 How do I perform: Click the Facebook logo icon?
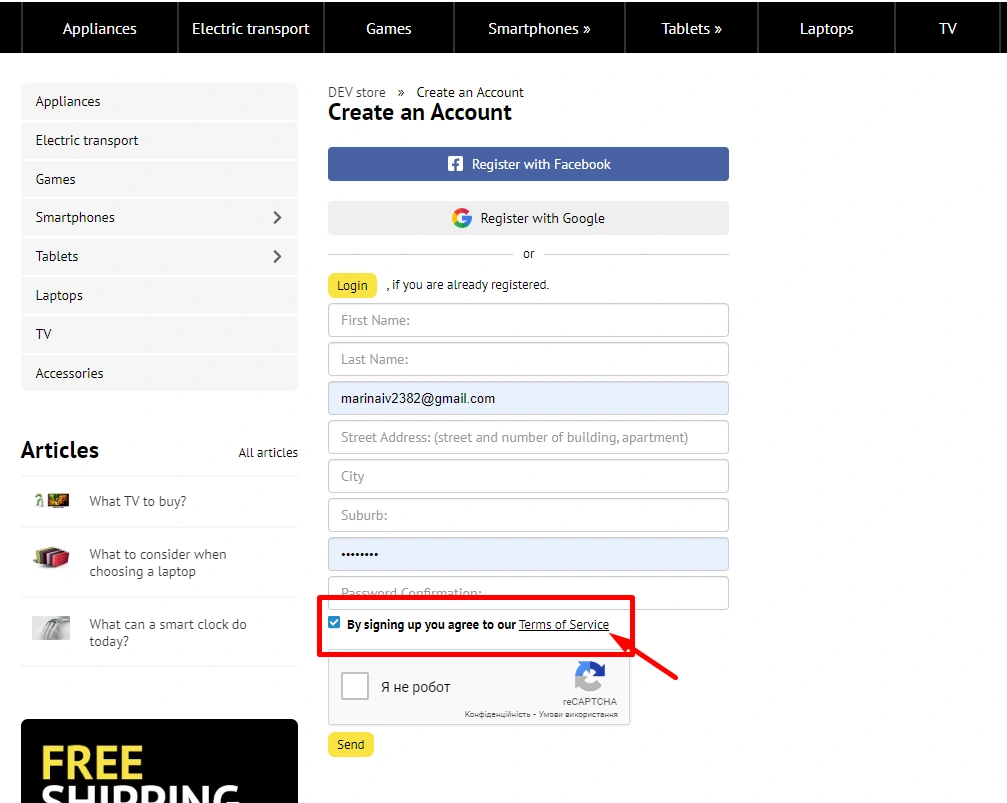[x=455, y=164]
